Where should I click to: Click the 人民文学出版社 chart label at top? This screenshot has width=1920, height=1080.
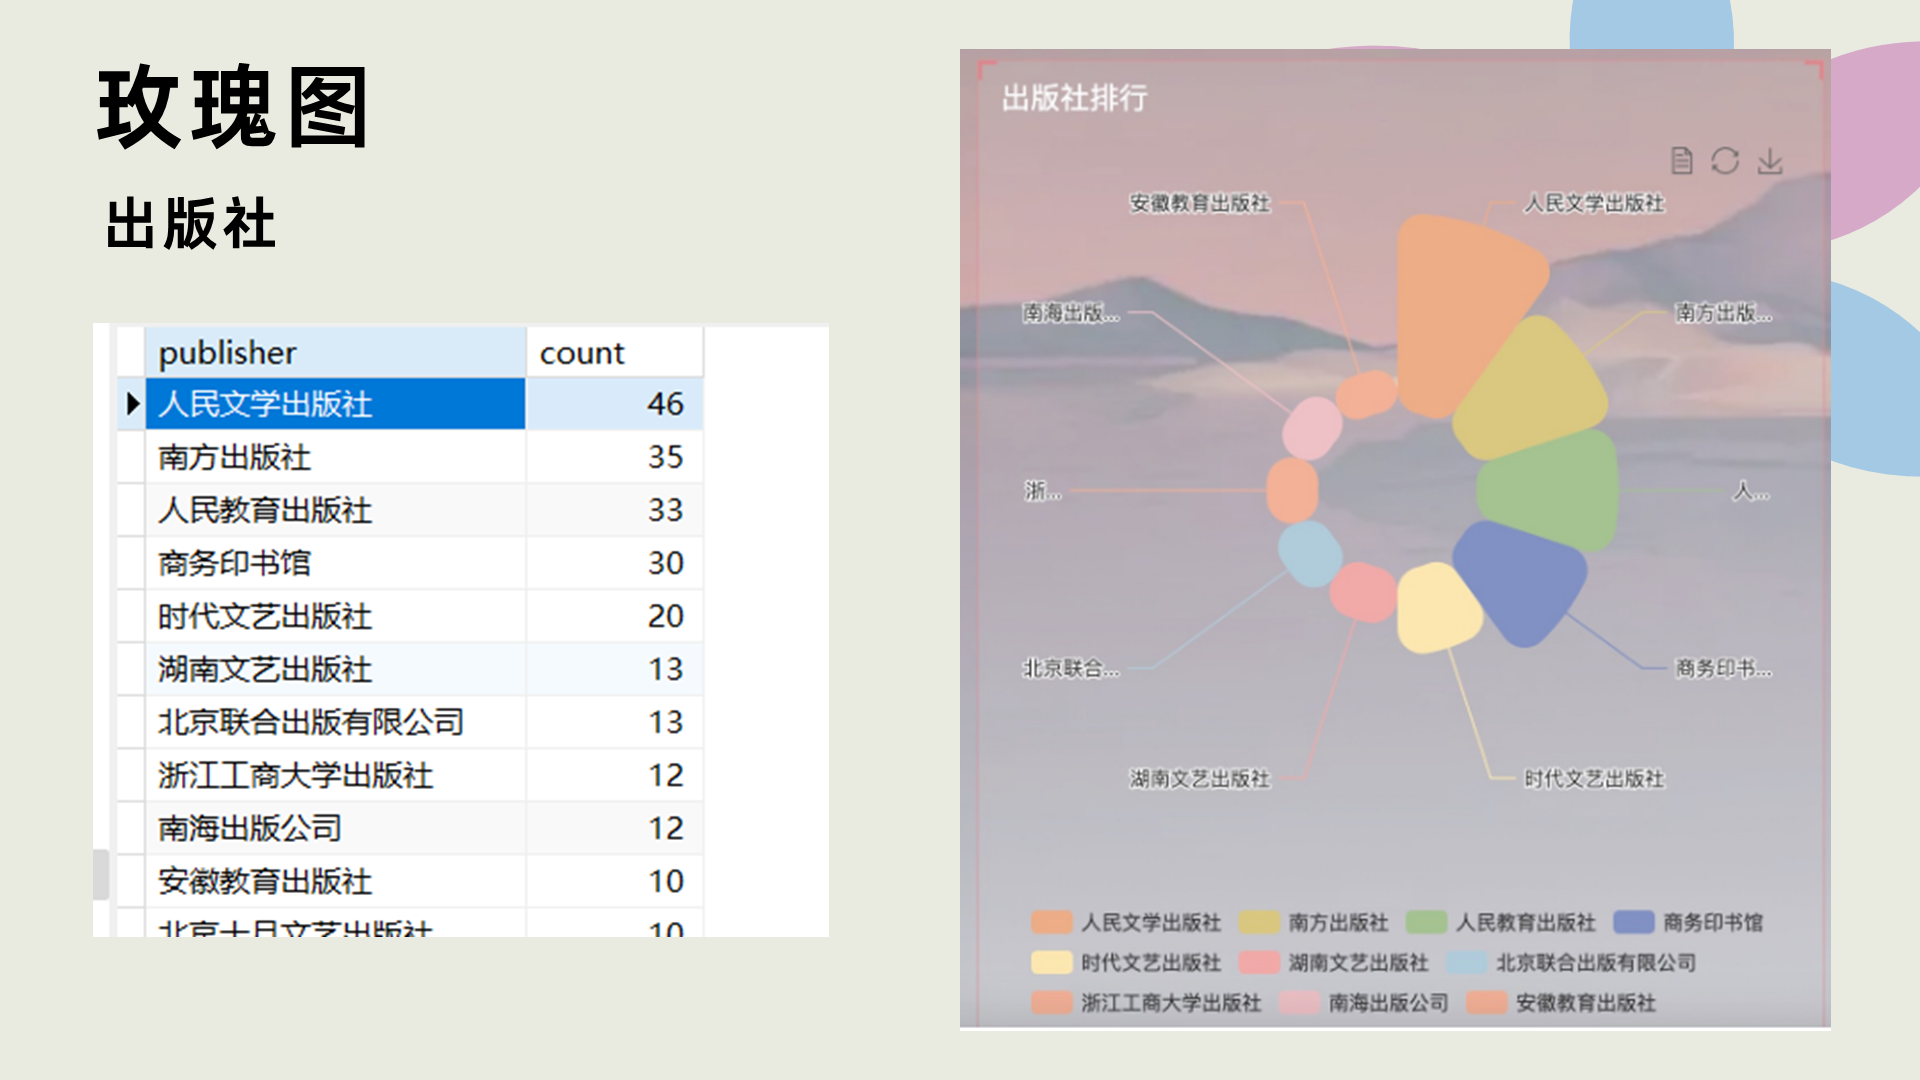pos(1594,203)
